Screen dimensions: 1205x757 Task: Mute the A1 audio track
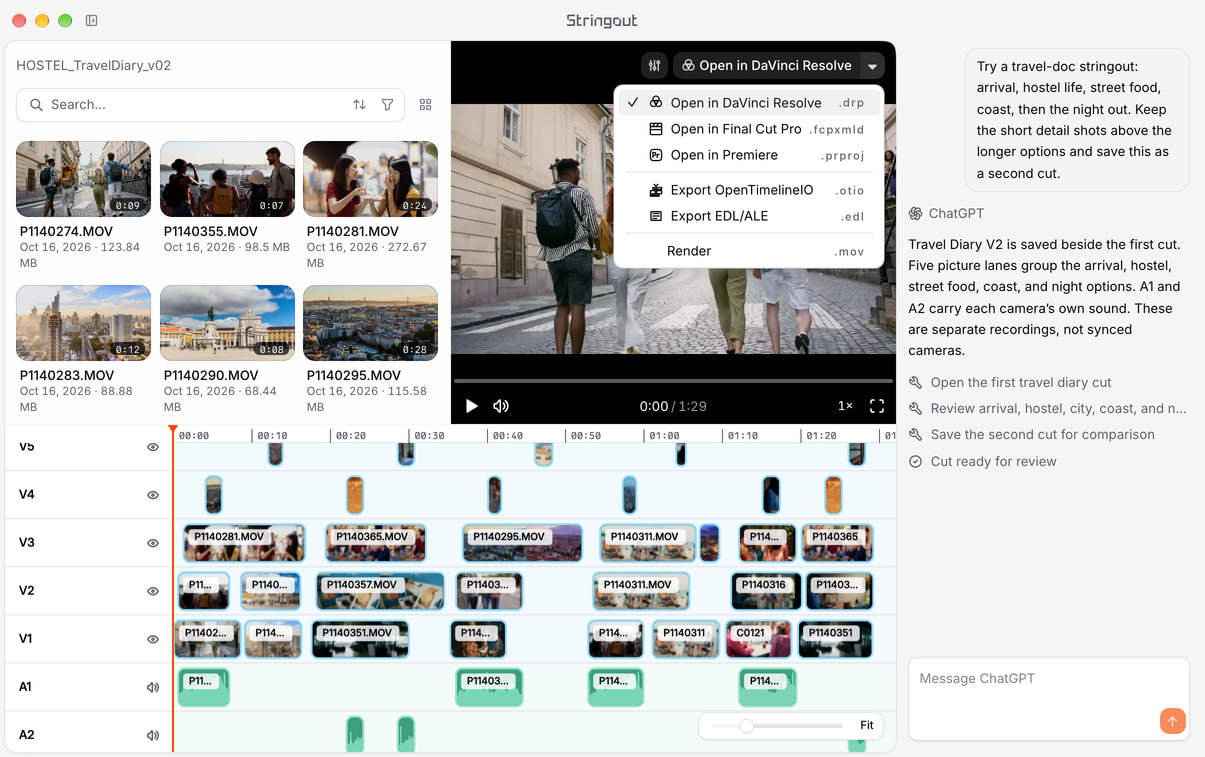pos(153,687)
